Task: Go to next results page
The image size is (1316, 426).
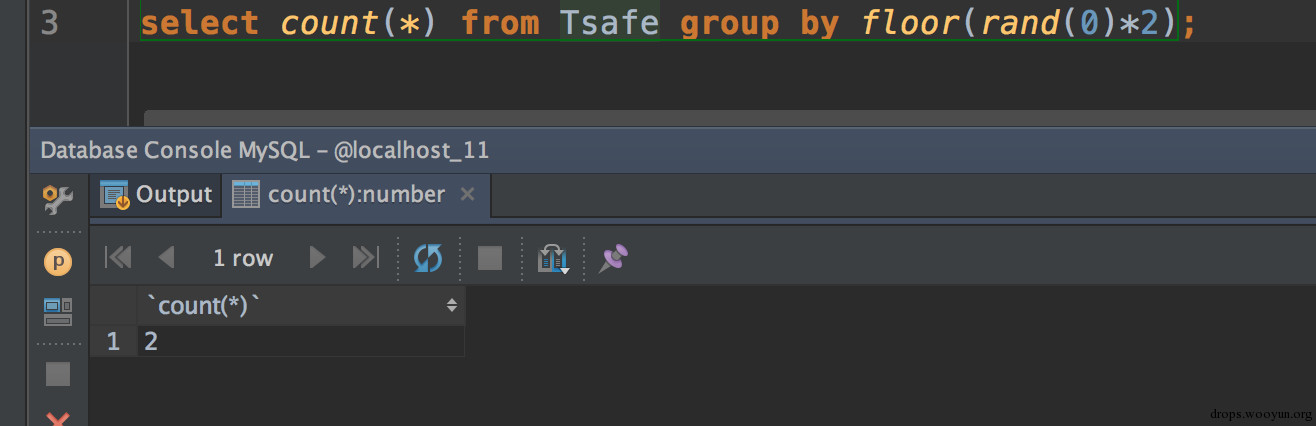Action: coord(318,259)
